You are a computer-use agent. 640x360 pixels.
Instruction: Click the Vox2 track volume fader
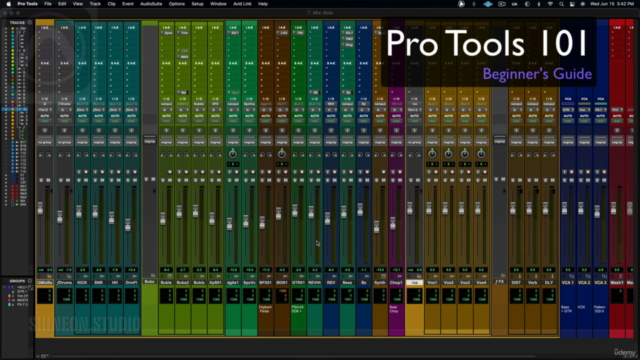(445, 209)
